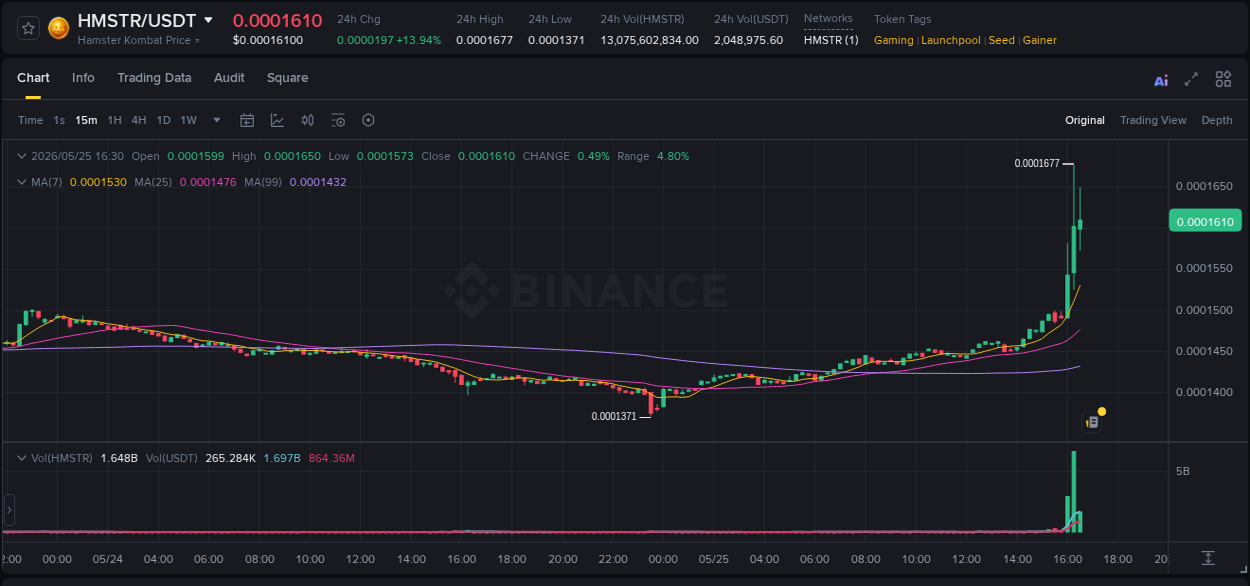
Task: Expand chart to fullscreen with arrows icon
Action: tap(1191, 79)
